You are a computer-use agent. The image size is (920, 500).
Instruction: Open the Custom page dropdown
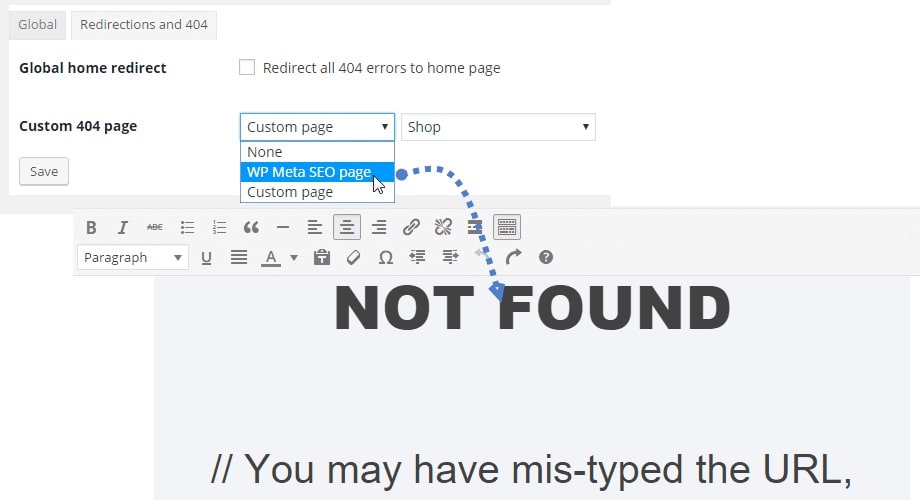(x=317, y=127)
